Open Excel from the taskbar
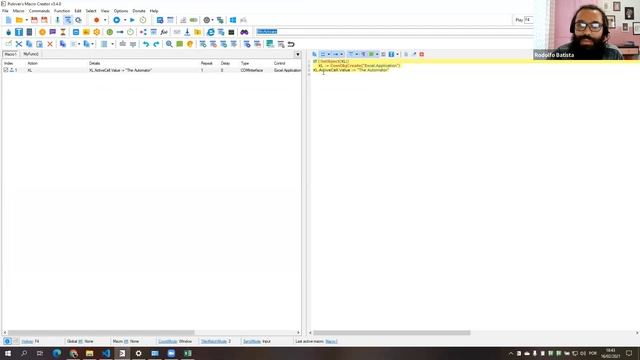 coord(187,353)
